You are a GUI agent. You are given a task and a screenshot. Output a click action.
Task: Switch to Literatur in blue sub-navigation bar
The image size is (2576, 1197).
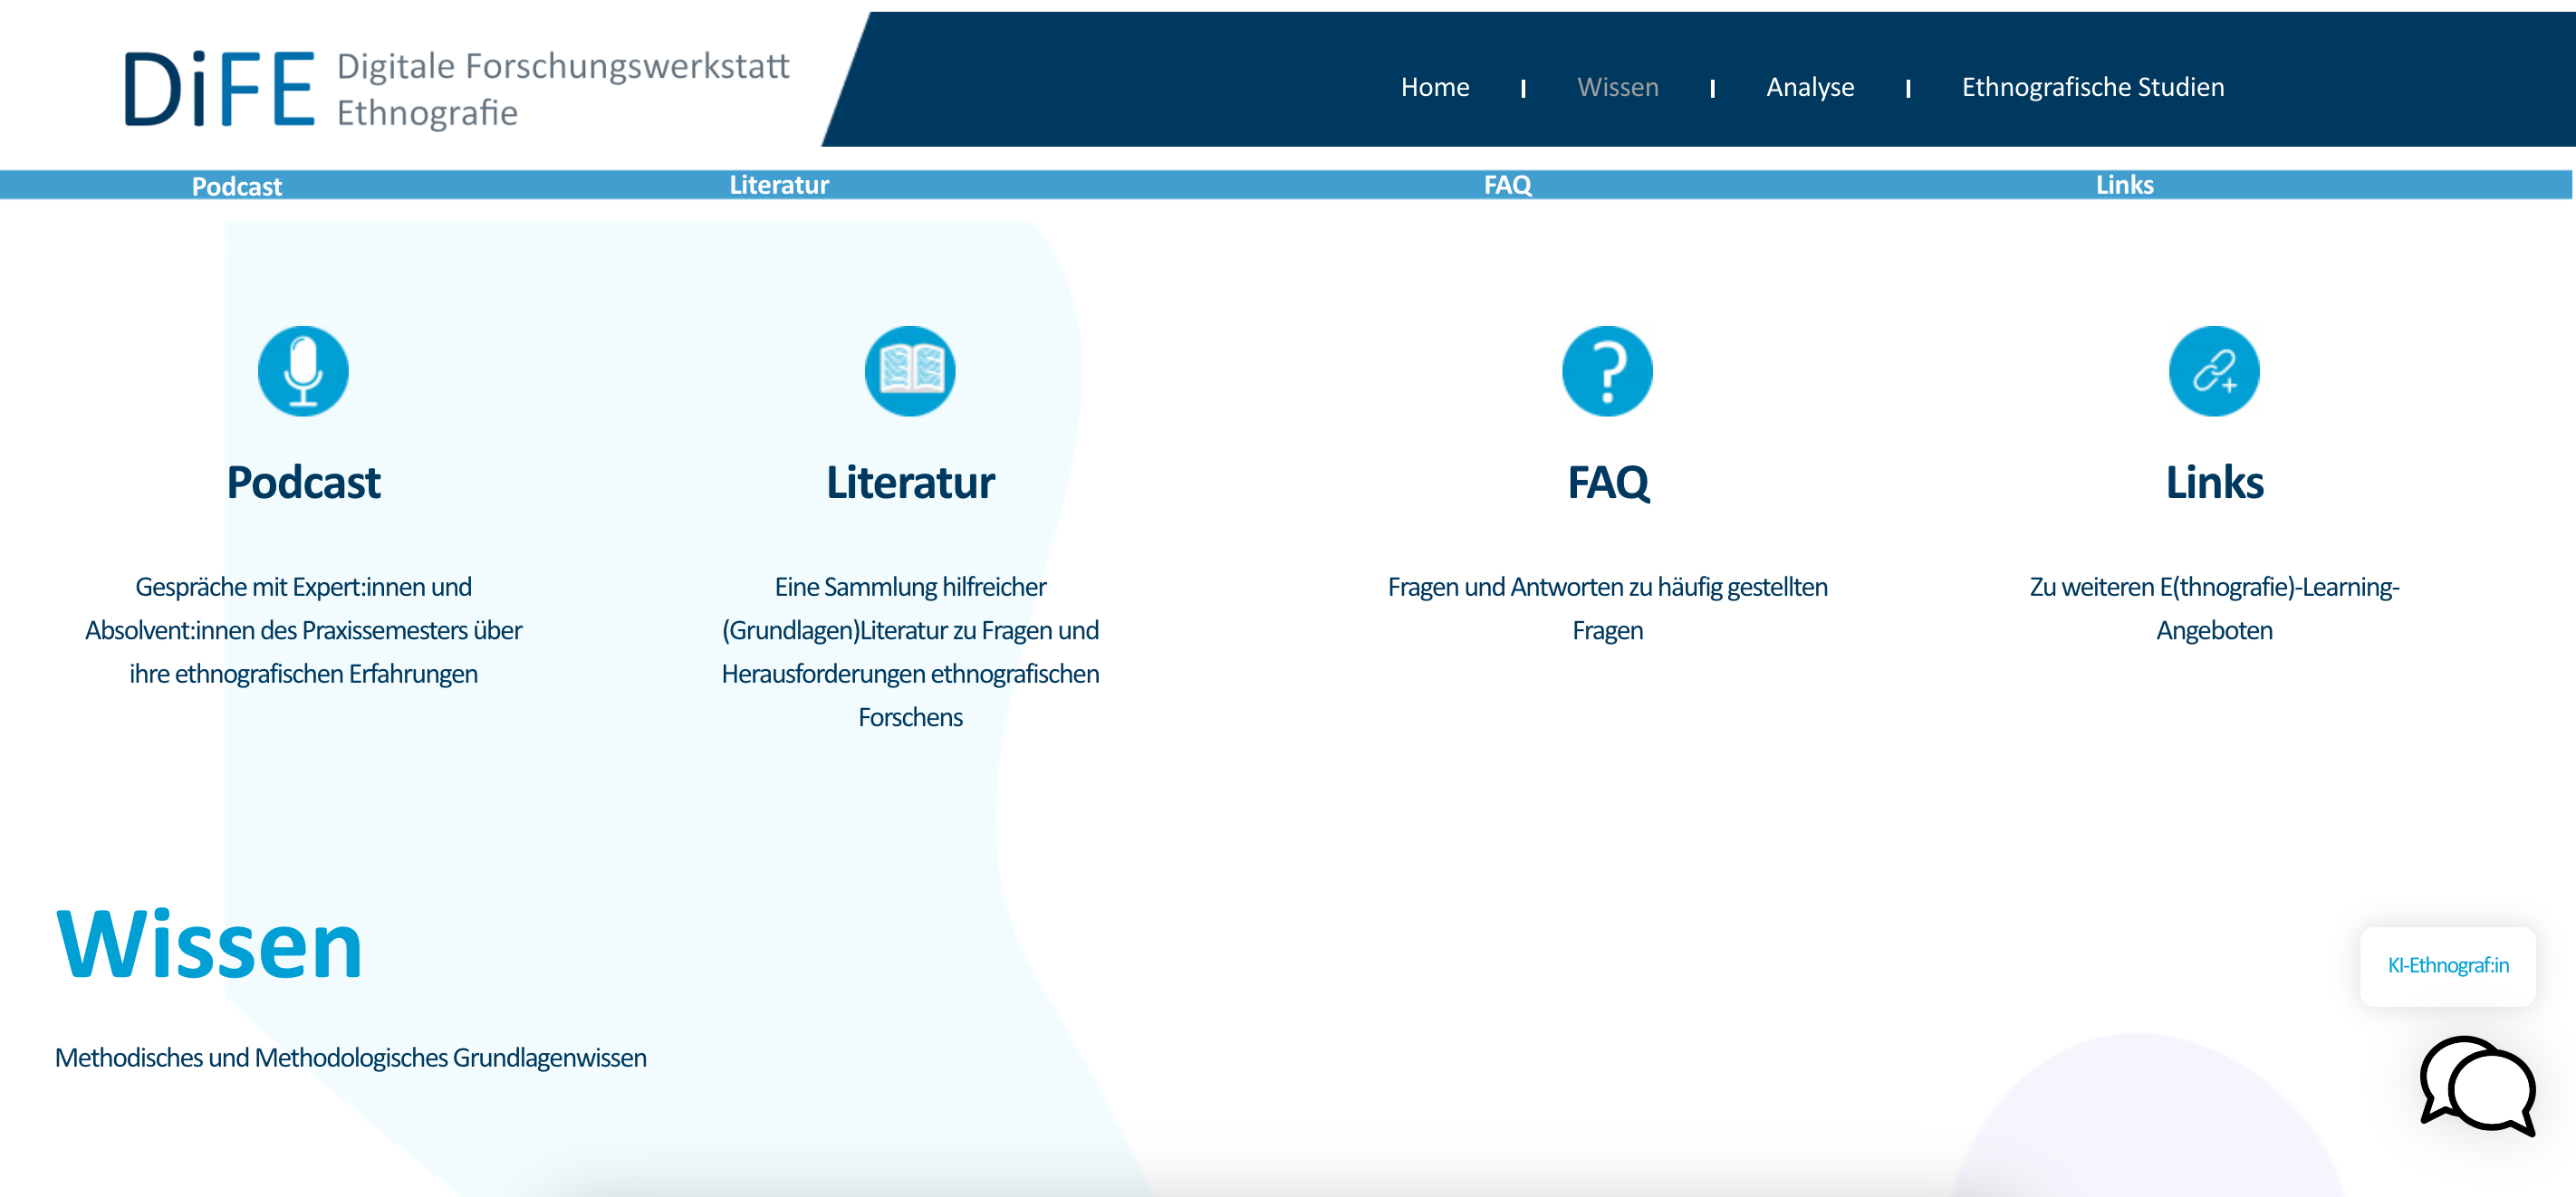(x=779, y=185)
